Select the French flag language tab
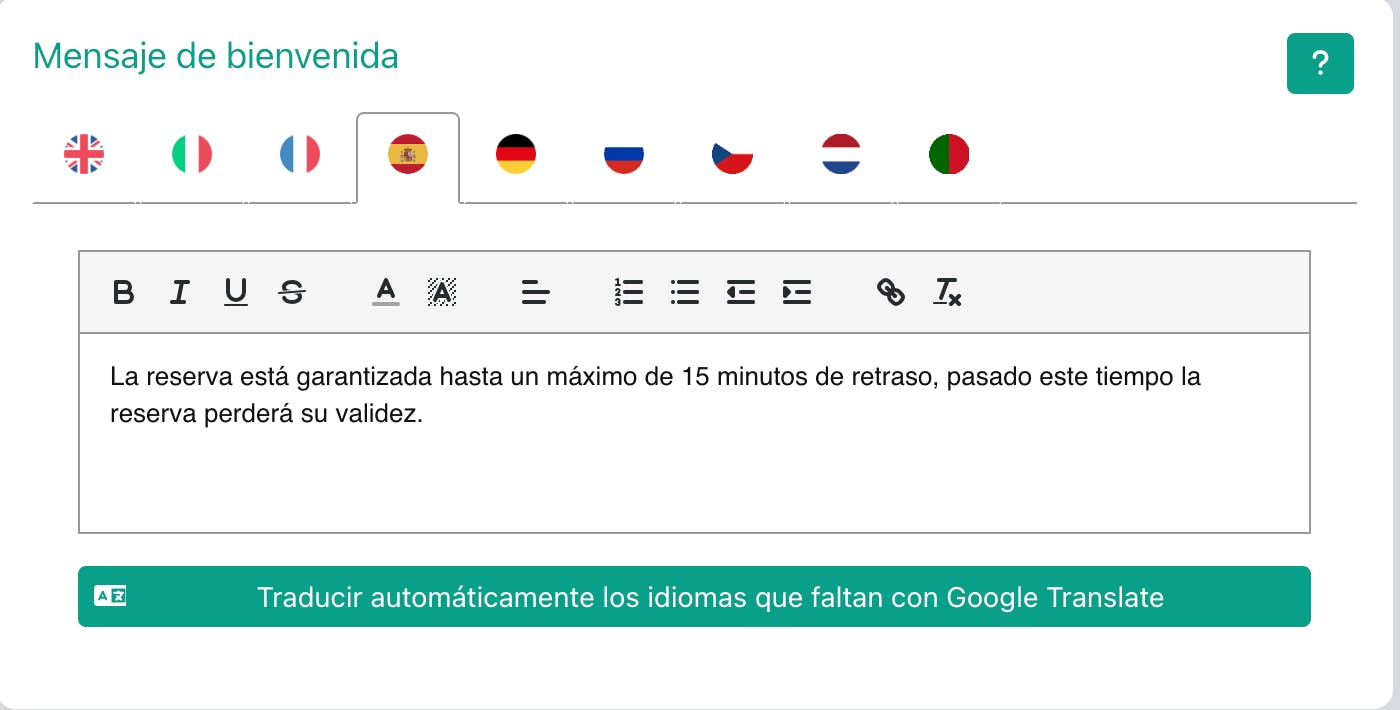 click(x=300, y=155)
